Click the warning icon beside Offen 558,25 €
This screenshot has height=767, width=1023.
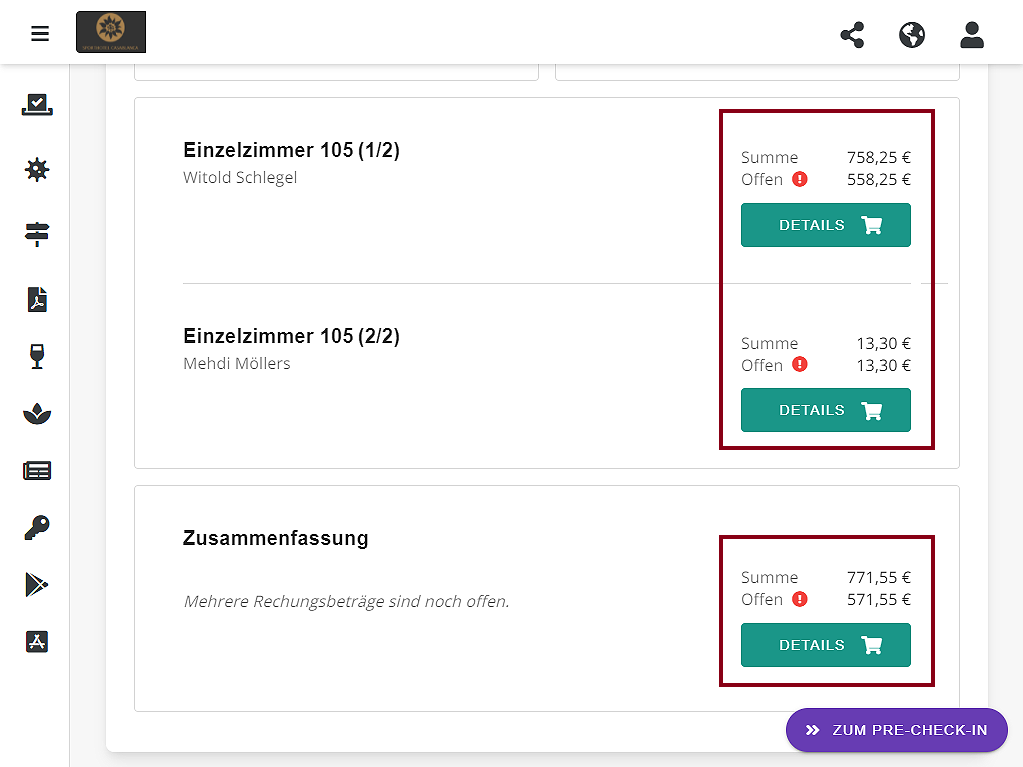pyautogui.click(x=799, y=179)
